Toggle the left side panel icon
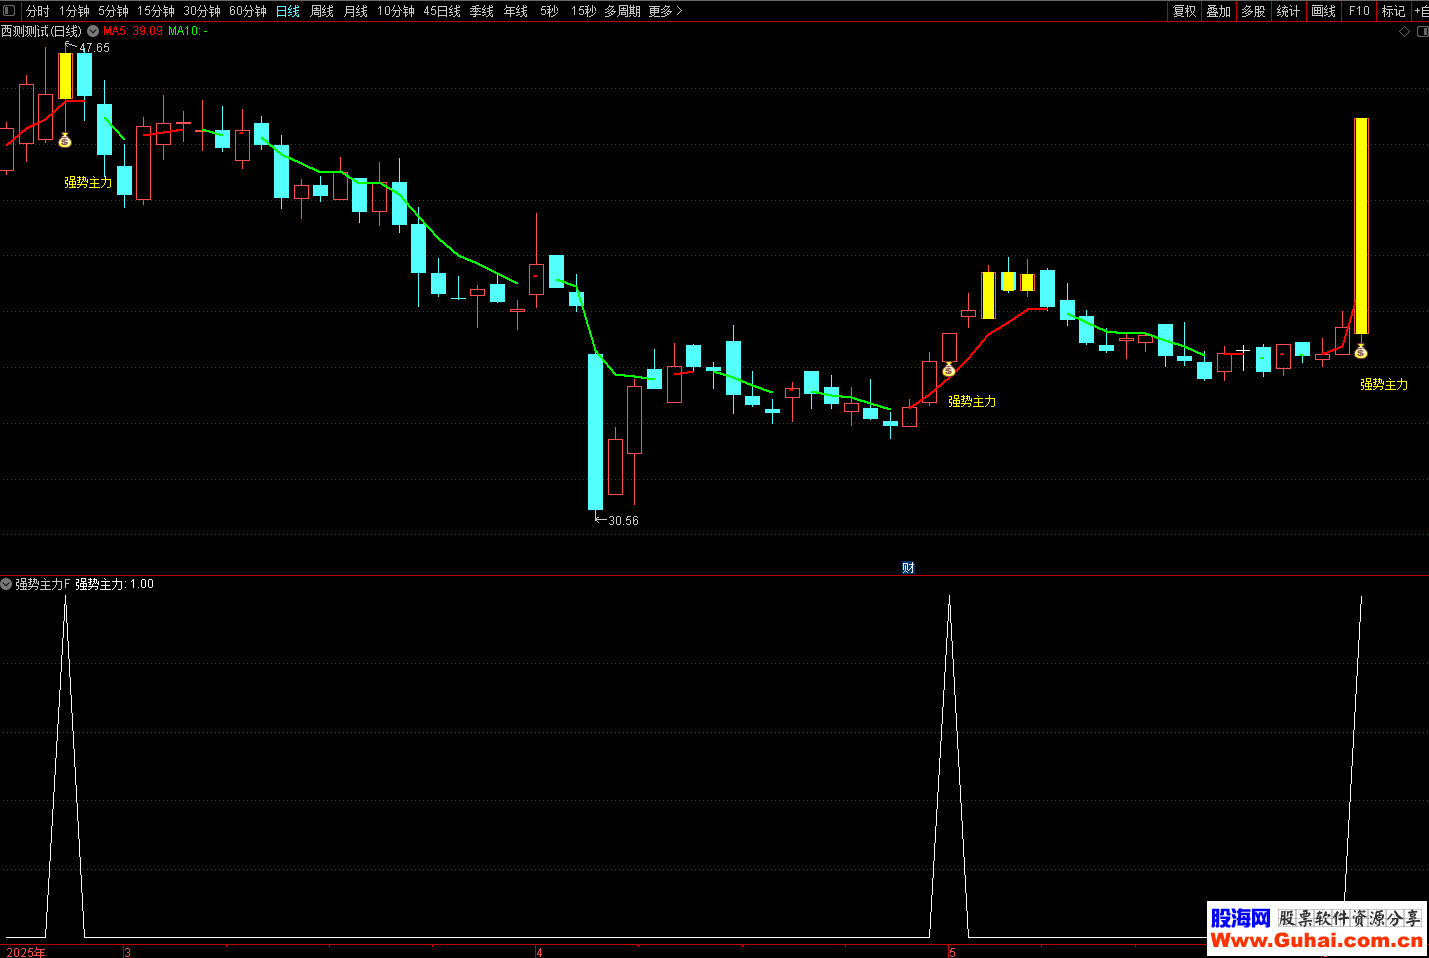1429x958 pixels. tap(9, 11)
